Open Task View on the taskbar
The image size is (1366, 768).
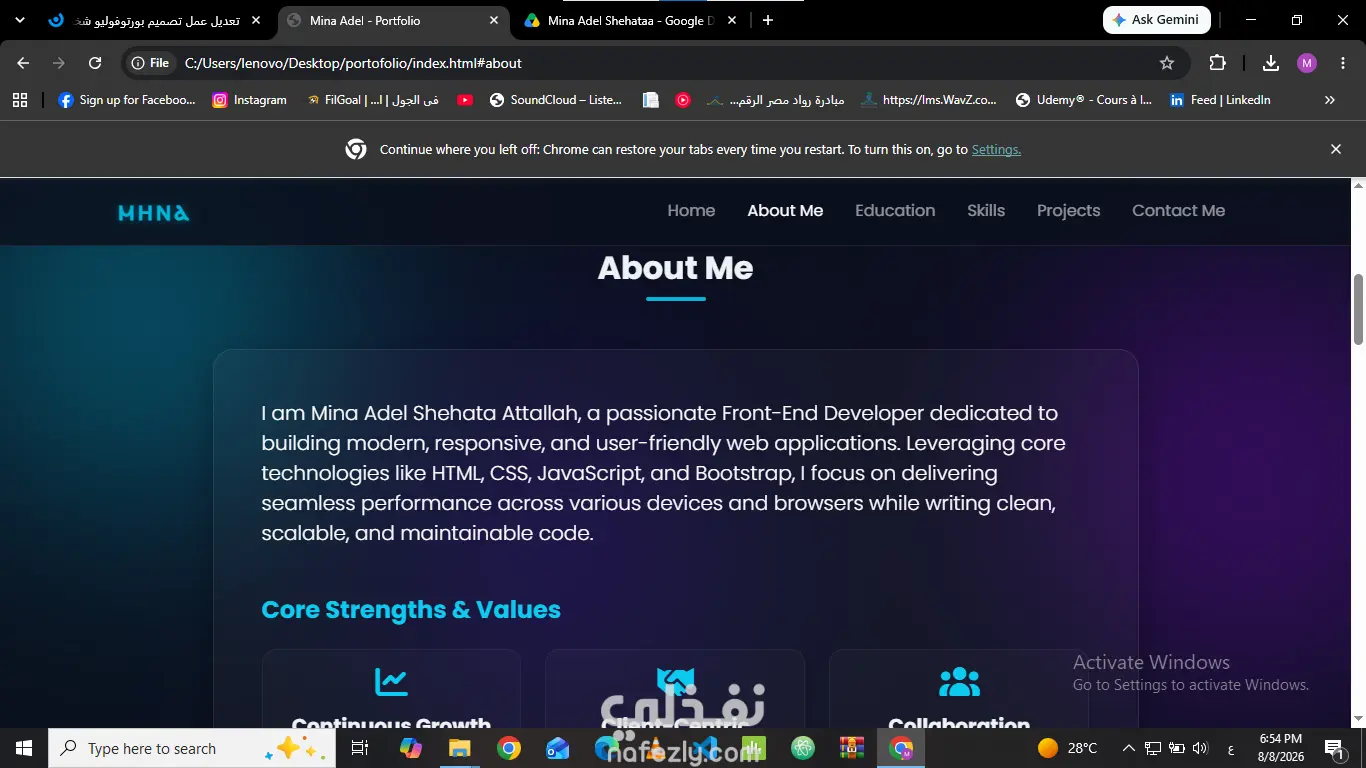pyautogui.click(x=360, y=748)
